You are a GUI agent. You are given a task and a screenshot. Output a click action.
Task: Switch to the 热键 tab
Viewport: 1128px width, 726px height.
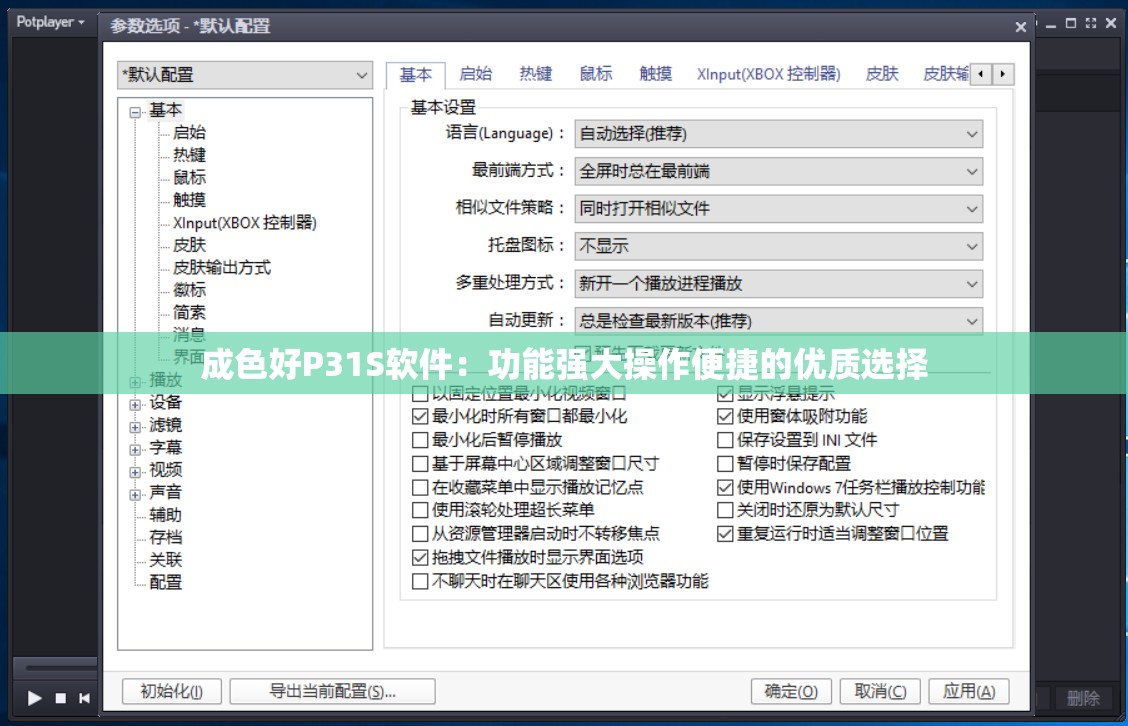coord(536,73)
